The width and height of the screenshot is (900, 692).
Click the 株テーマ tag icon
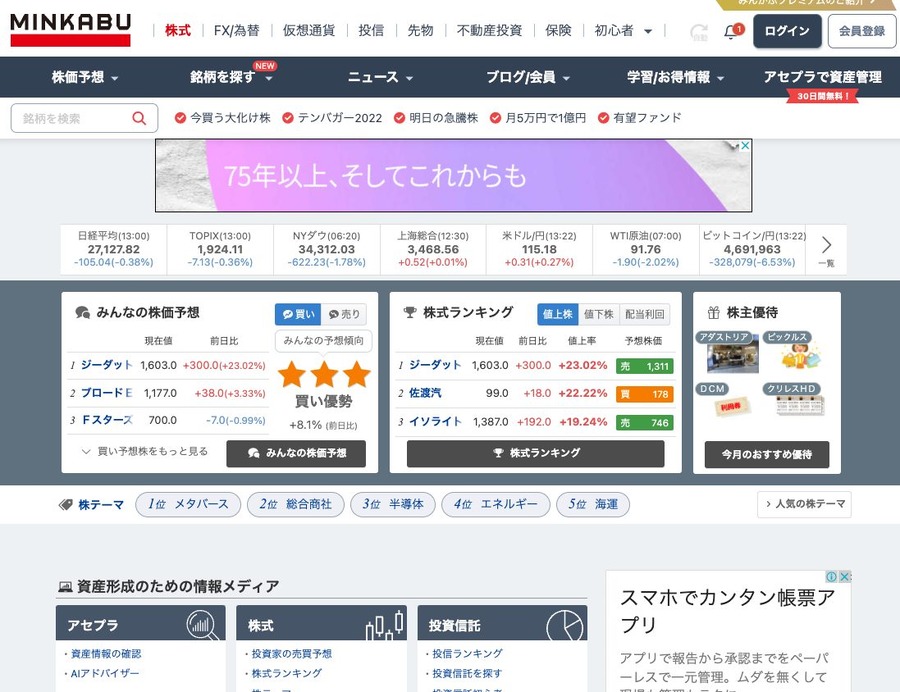tap(65, 505)
